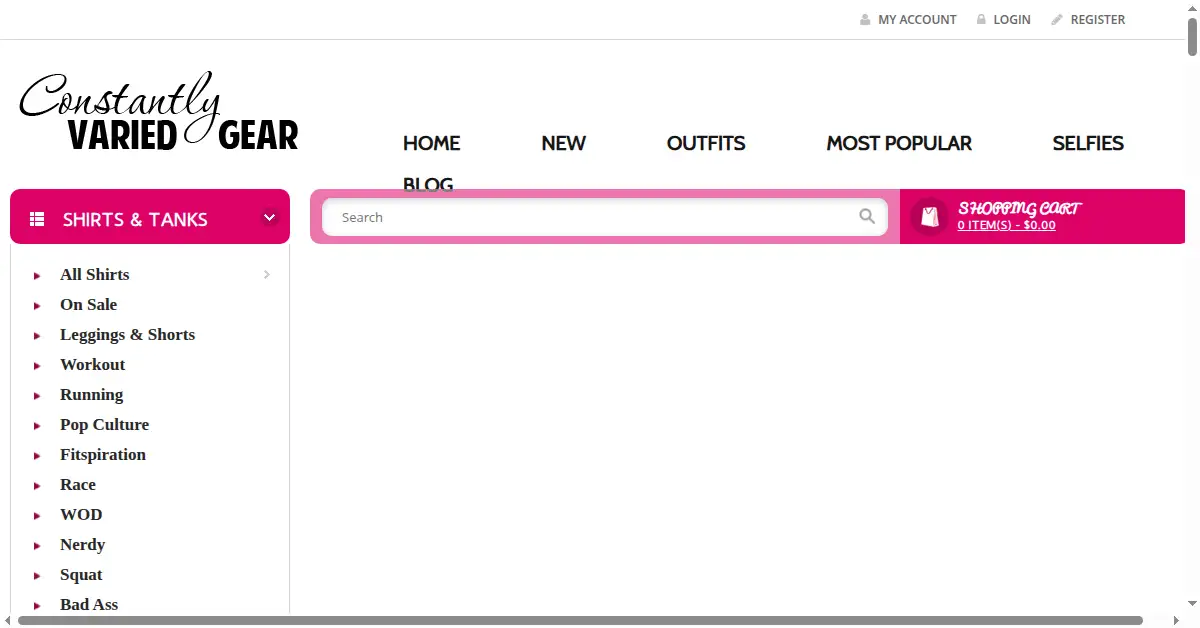1200x628 pixels.
Task: Select the Squat category
Action: coord(81,575)
